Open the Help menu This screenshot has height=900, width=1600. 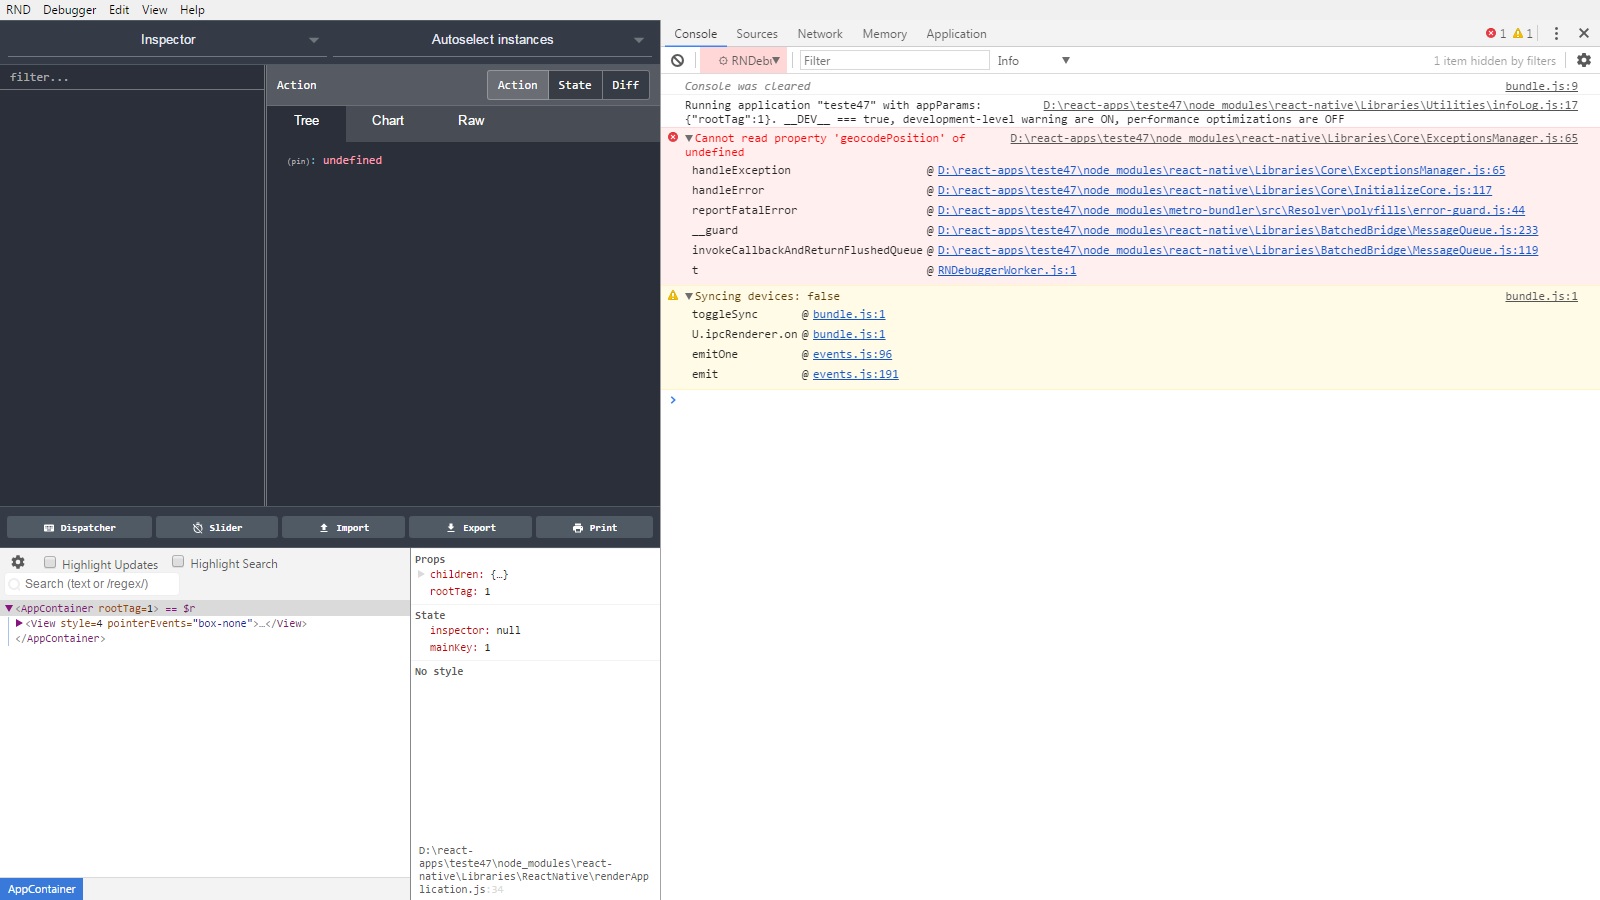click(192, 10)
